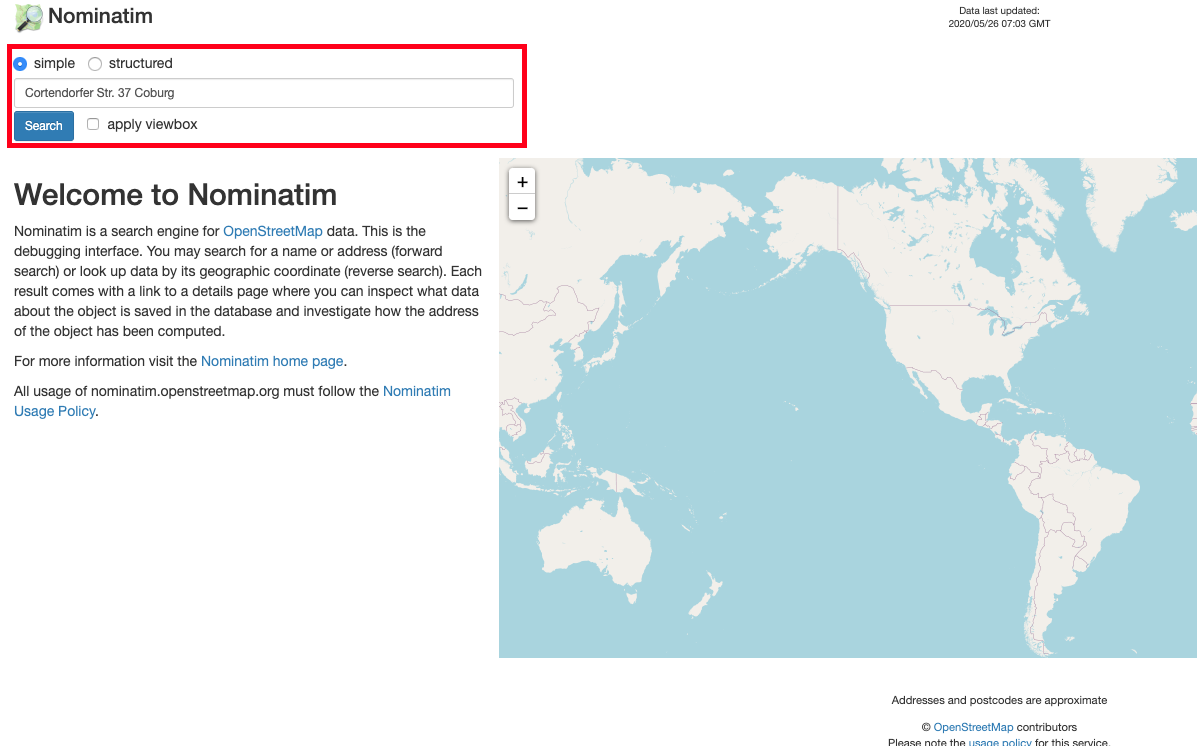Viewport: 1197px width, 746px height.
Task: Zoom in the map with plus button
Action: pyautogui.click(x=522, y=182)
